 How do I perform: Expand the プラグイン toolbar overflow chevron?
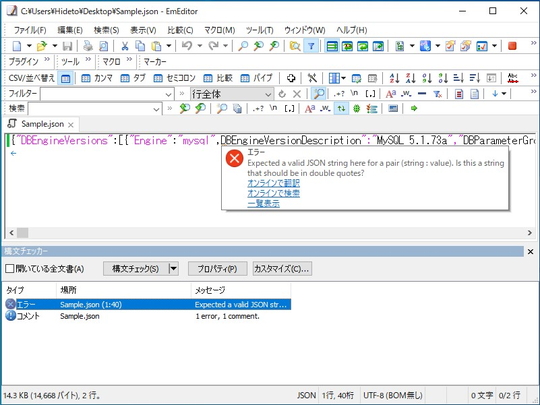(x=47, y=59)
